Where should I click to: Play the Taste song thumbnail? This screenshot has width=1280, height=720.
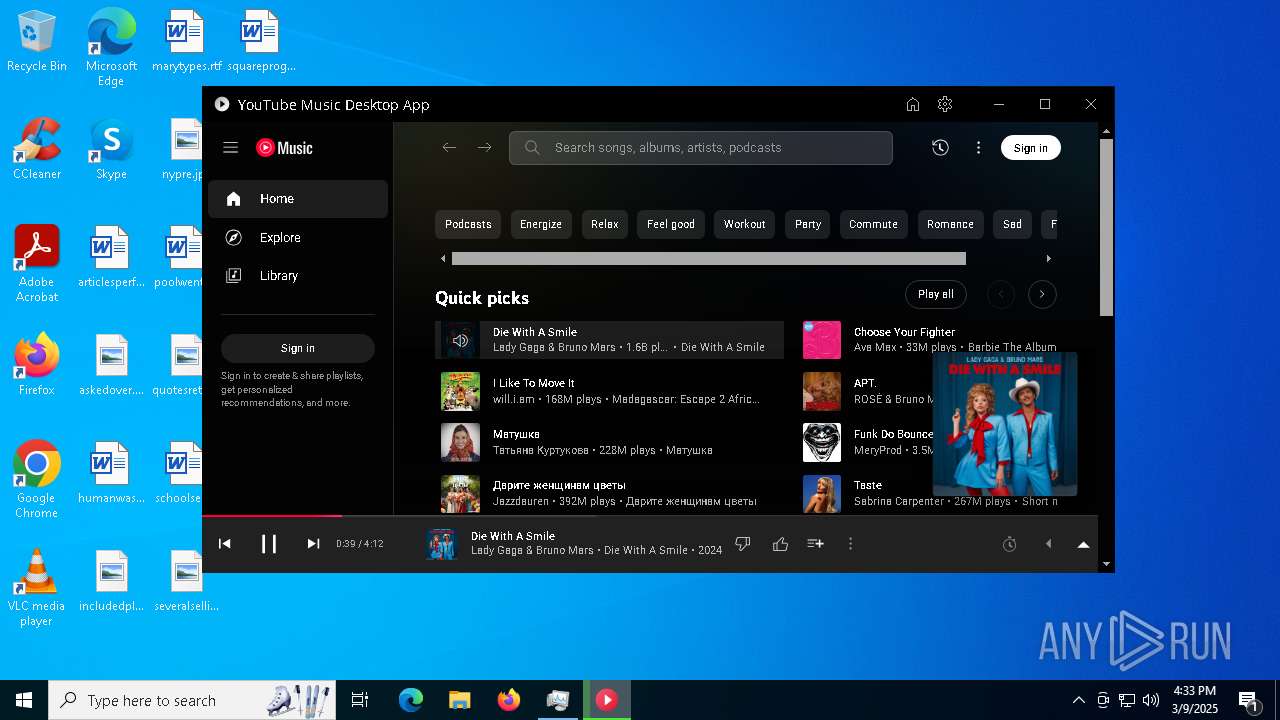pos(822,493)
